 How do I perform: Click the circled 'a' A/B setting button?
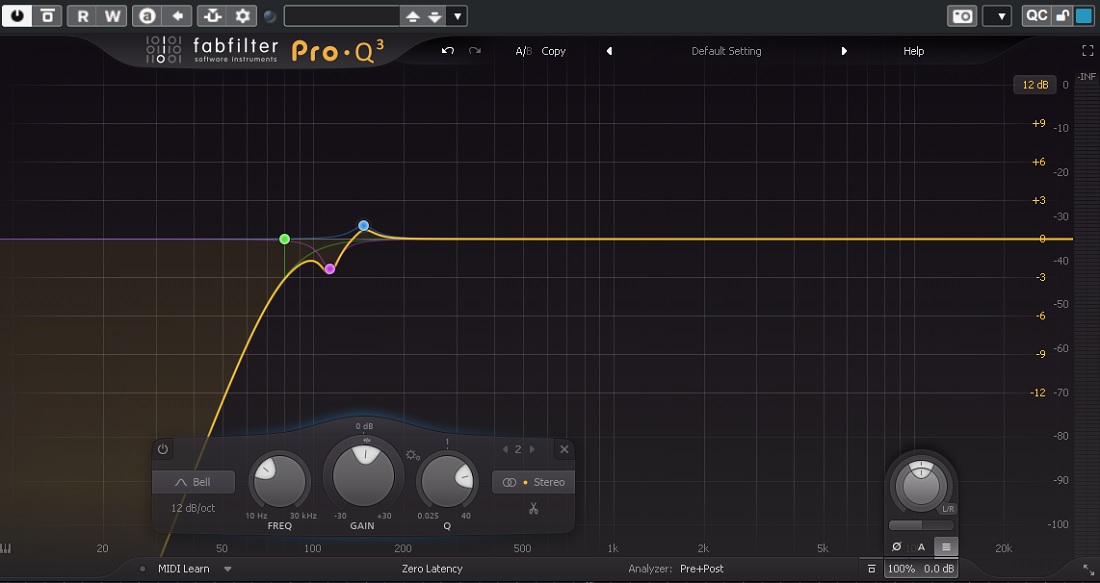click(147, 15)
